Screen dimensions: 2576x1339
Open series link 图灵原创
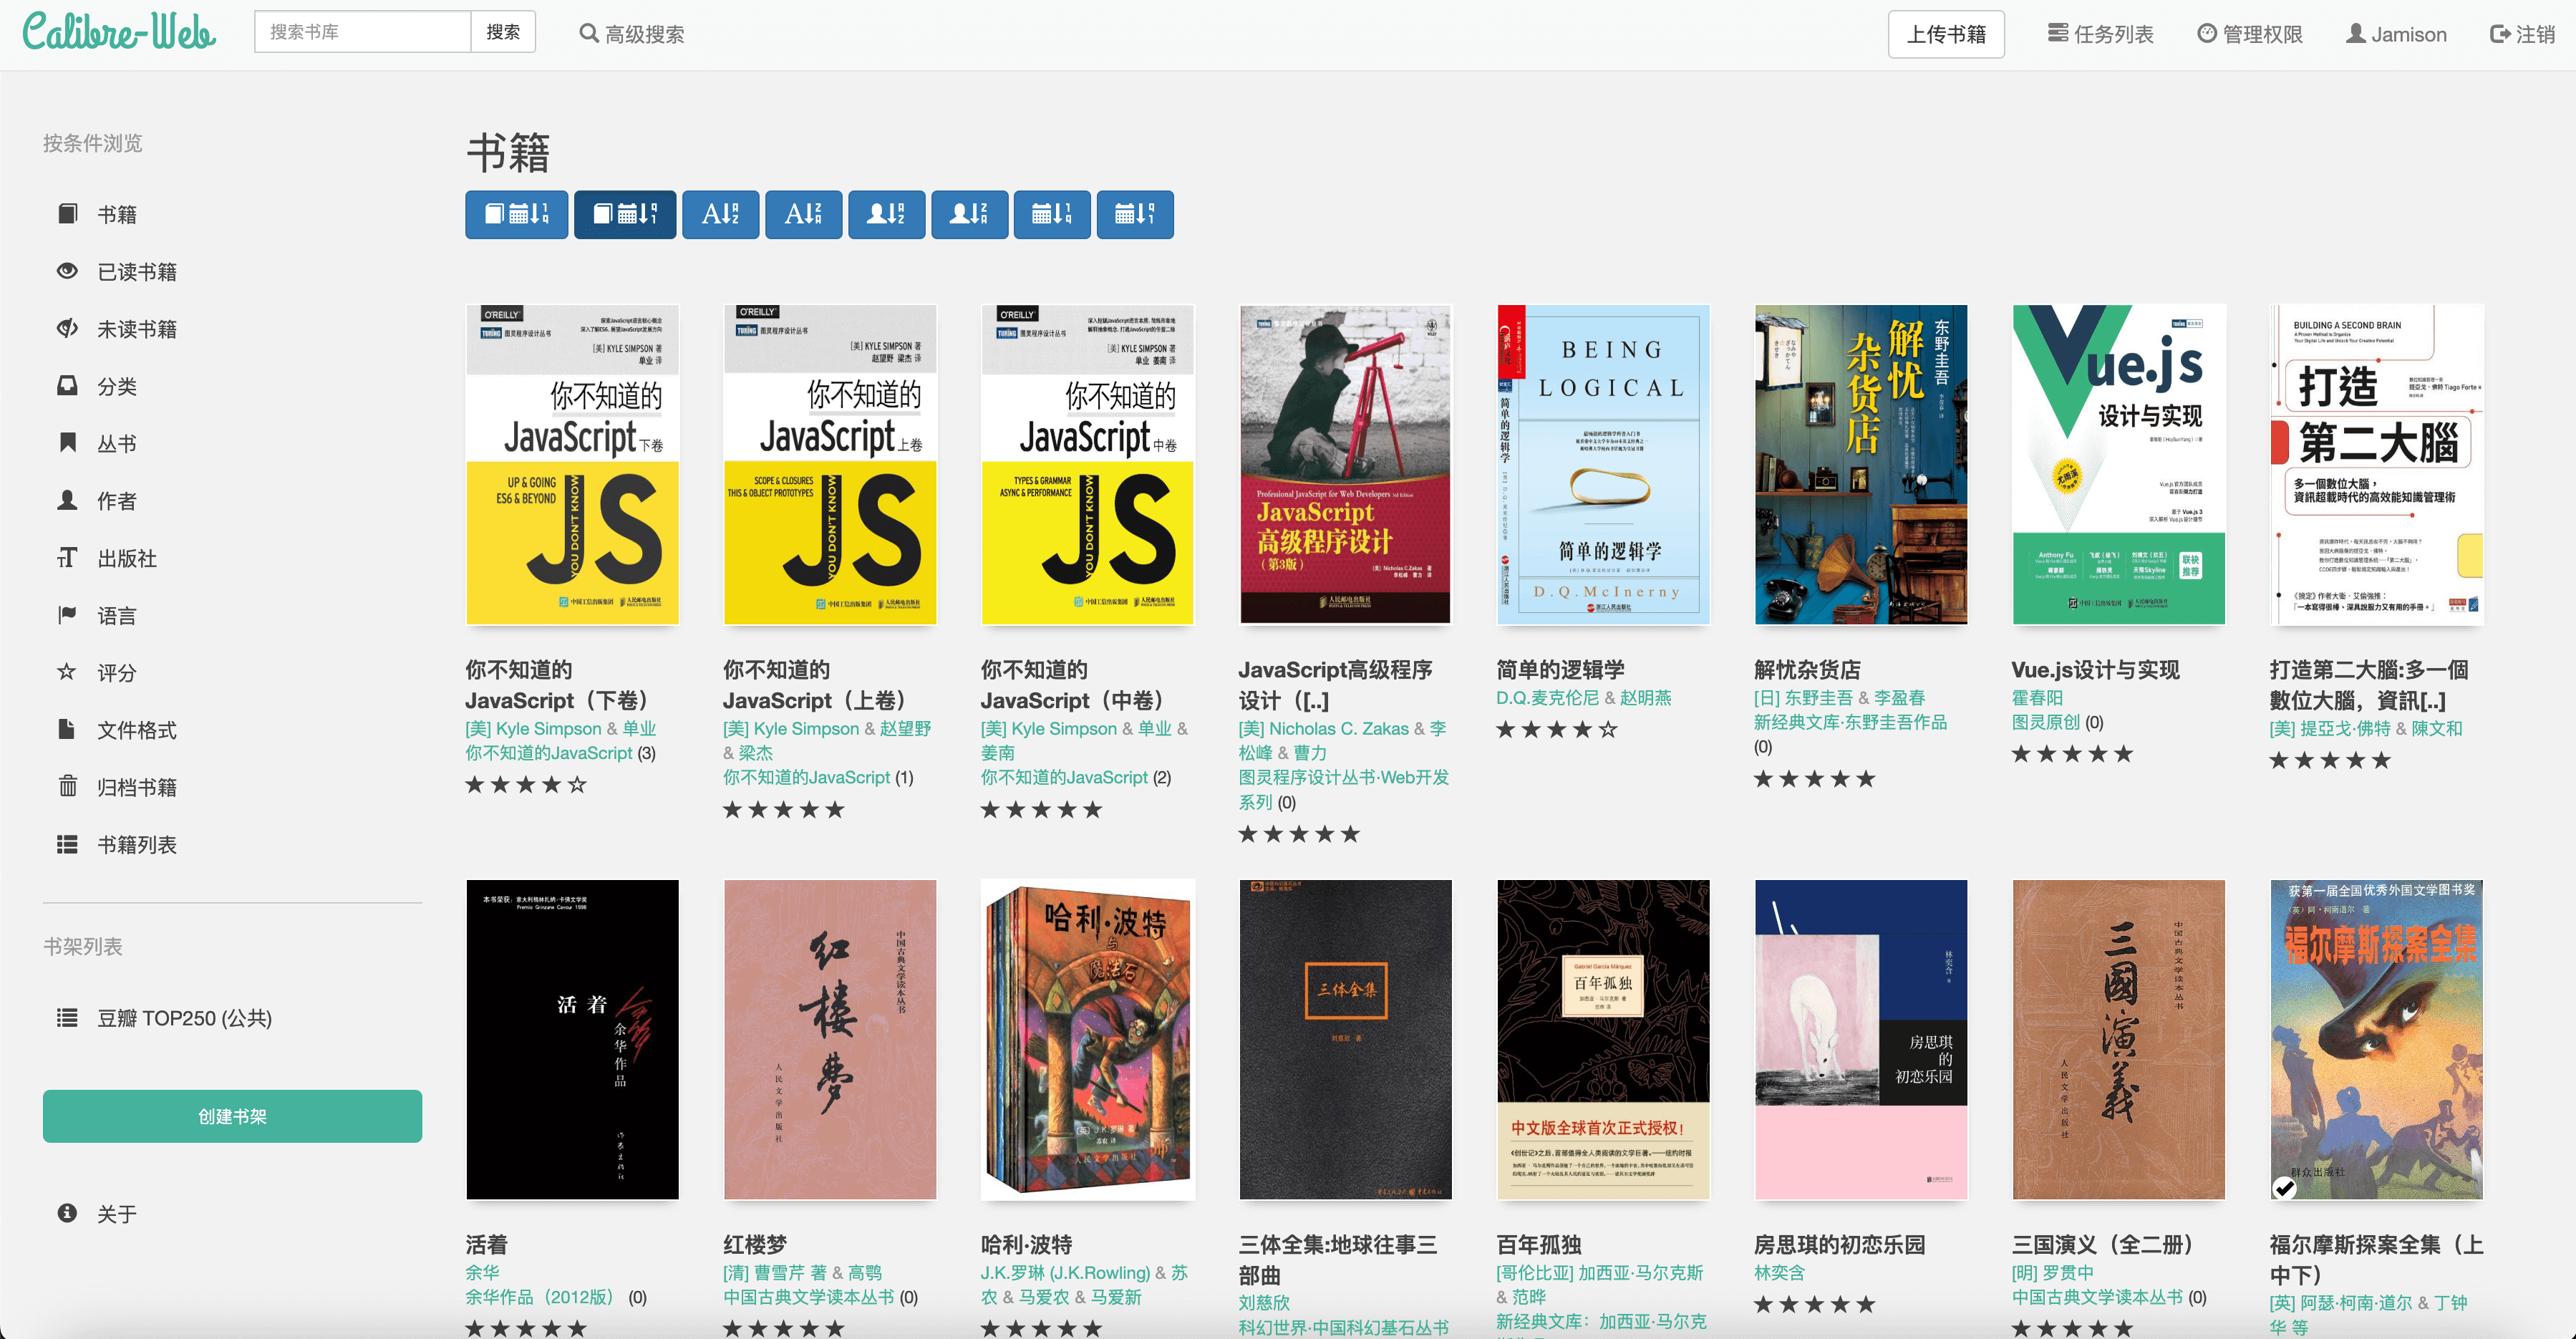2046,722
